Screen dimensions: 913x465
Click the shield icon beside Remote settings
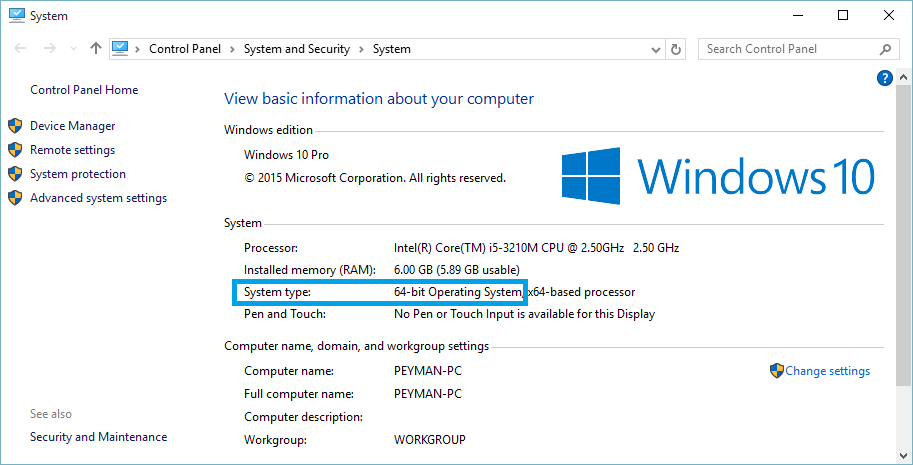[15, 150]
